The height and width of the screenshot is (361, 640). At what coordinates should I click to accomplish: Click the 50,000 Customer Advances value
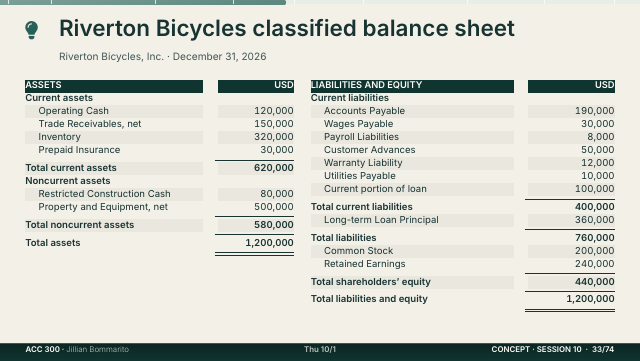(x=598, y=150)
